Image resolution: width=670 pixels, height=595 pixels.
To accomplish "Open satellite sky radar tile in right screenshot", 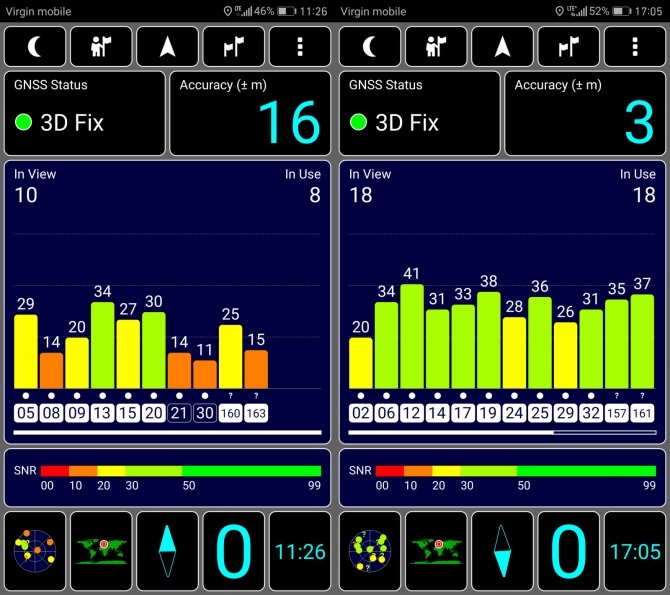I will (x=370, y=551).
